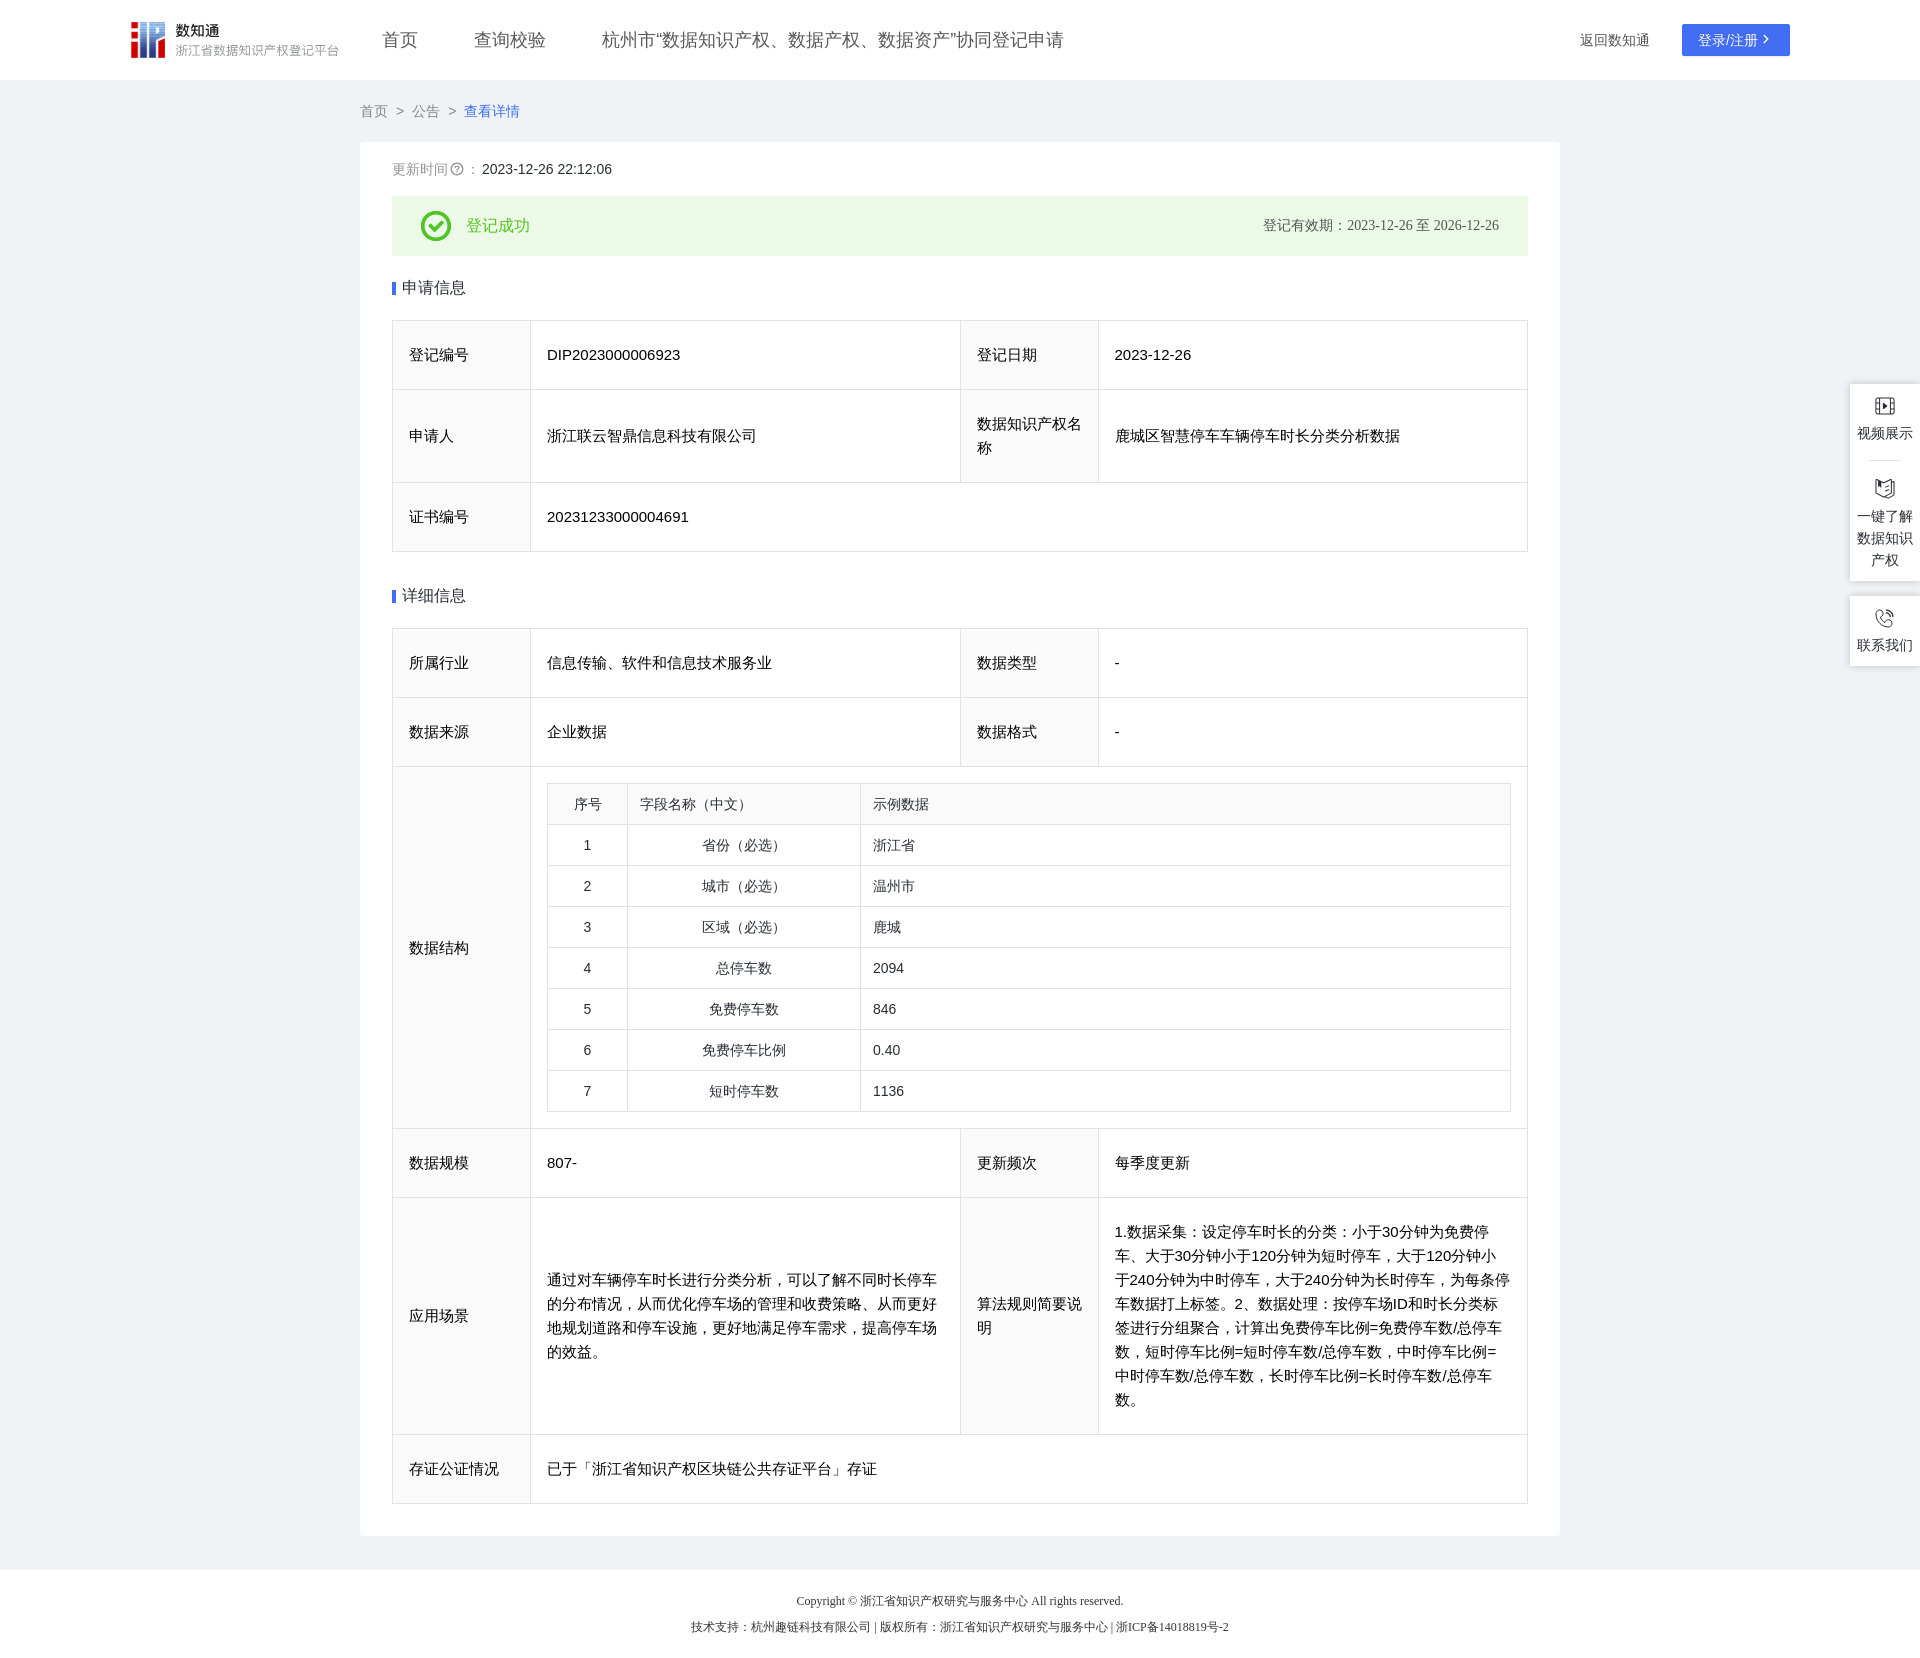Click the 807- data scale value
Image resolution: width=1920 pixels, height=1658 pixels.
562,1163
